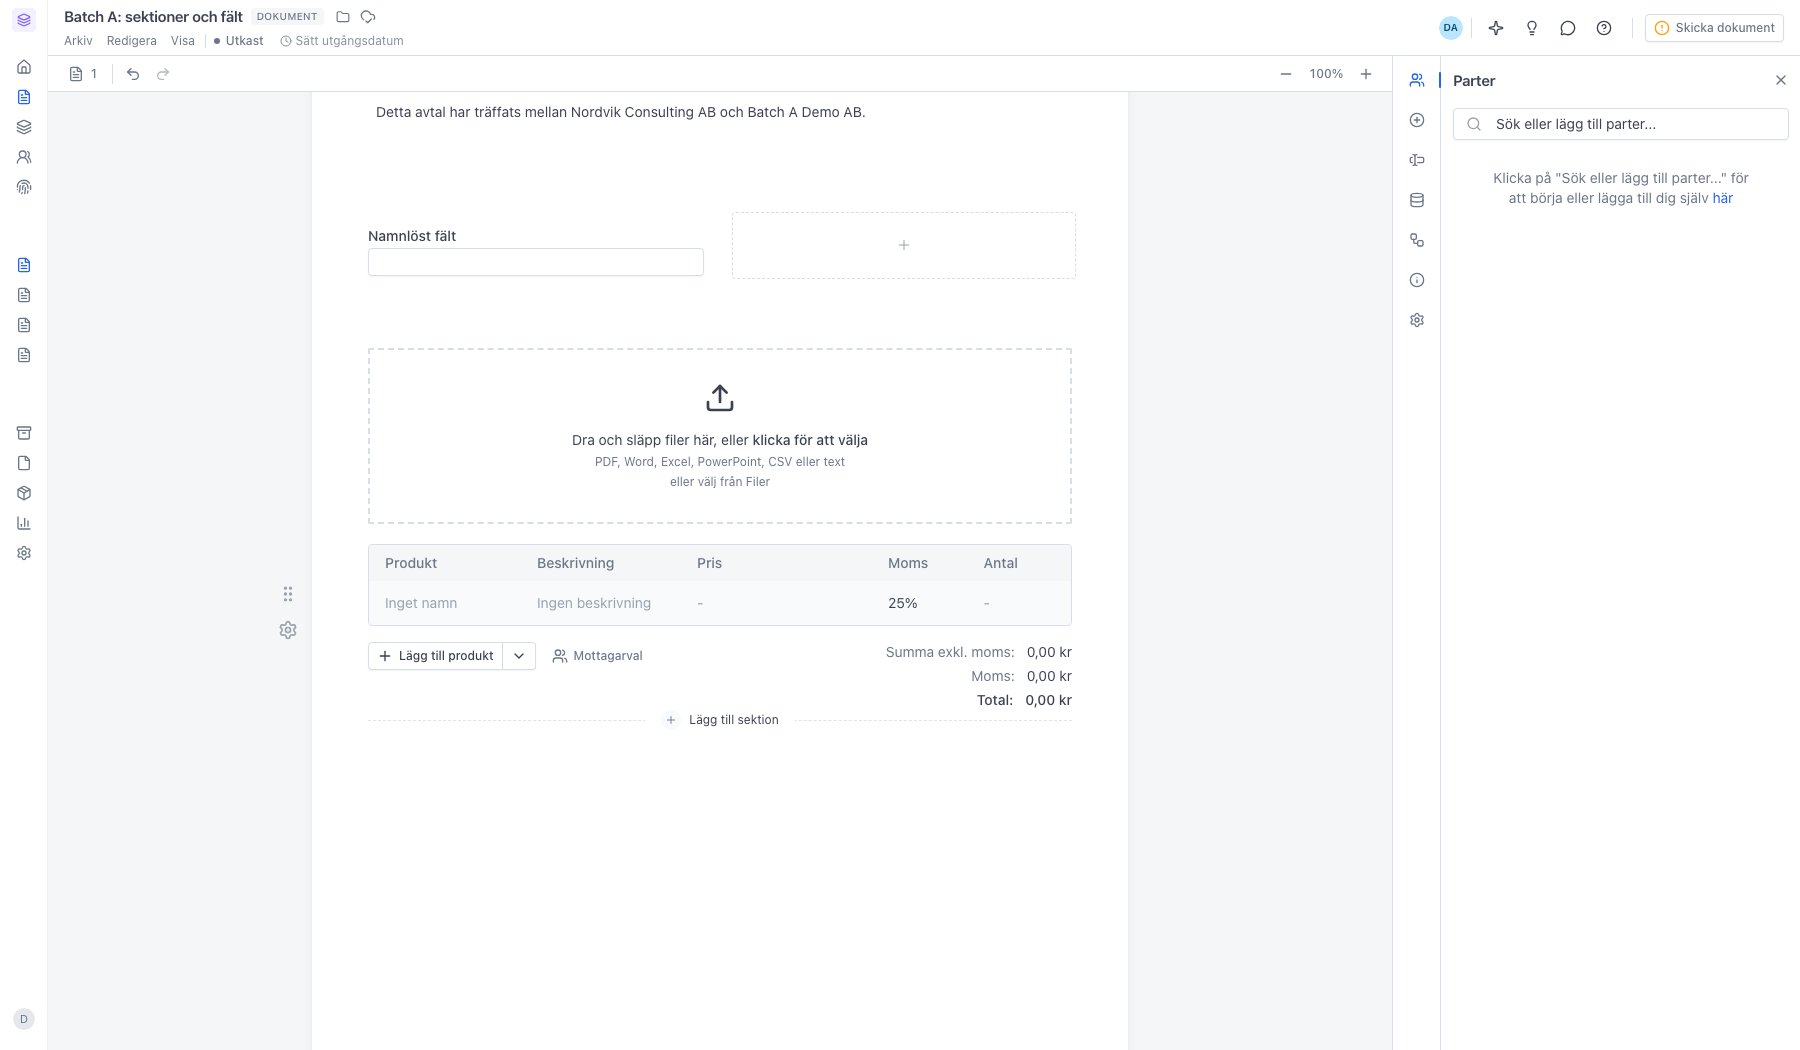Screen dimensions: 1800x1050
Task: Open the help question mark icon
Action: point(1604,28)
